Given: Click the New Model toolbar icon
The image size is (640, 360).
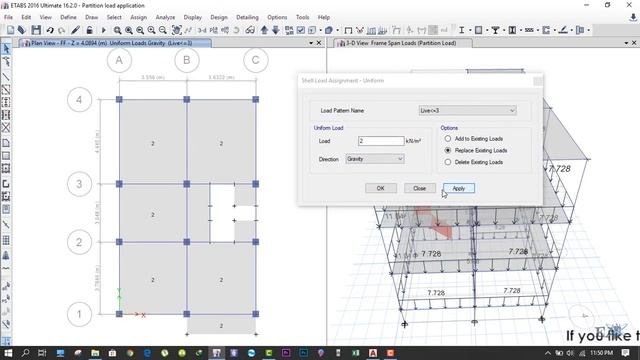Looking at the screenshot, I should 10,30.
